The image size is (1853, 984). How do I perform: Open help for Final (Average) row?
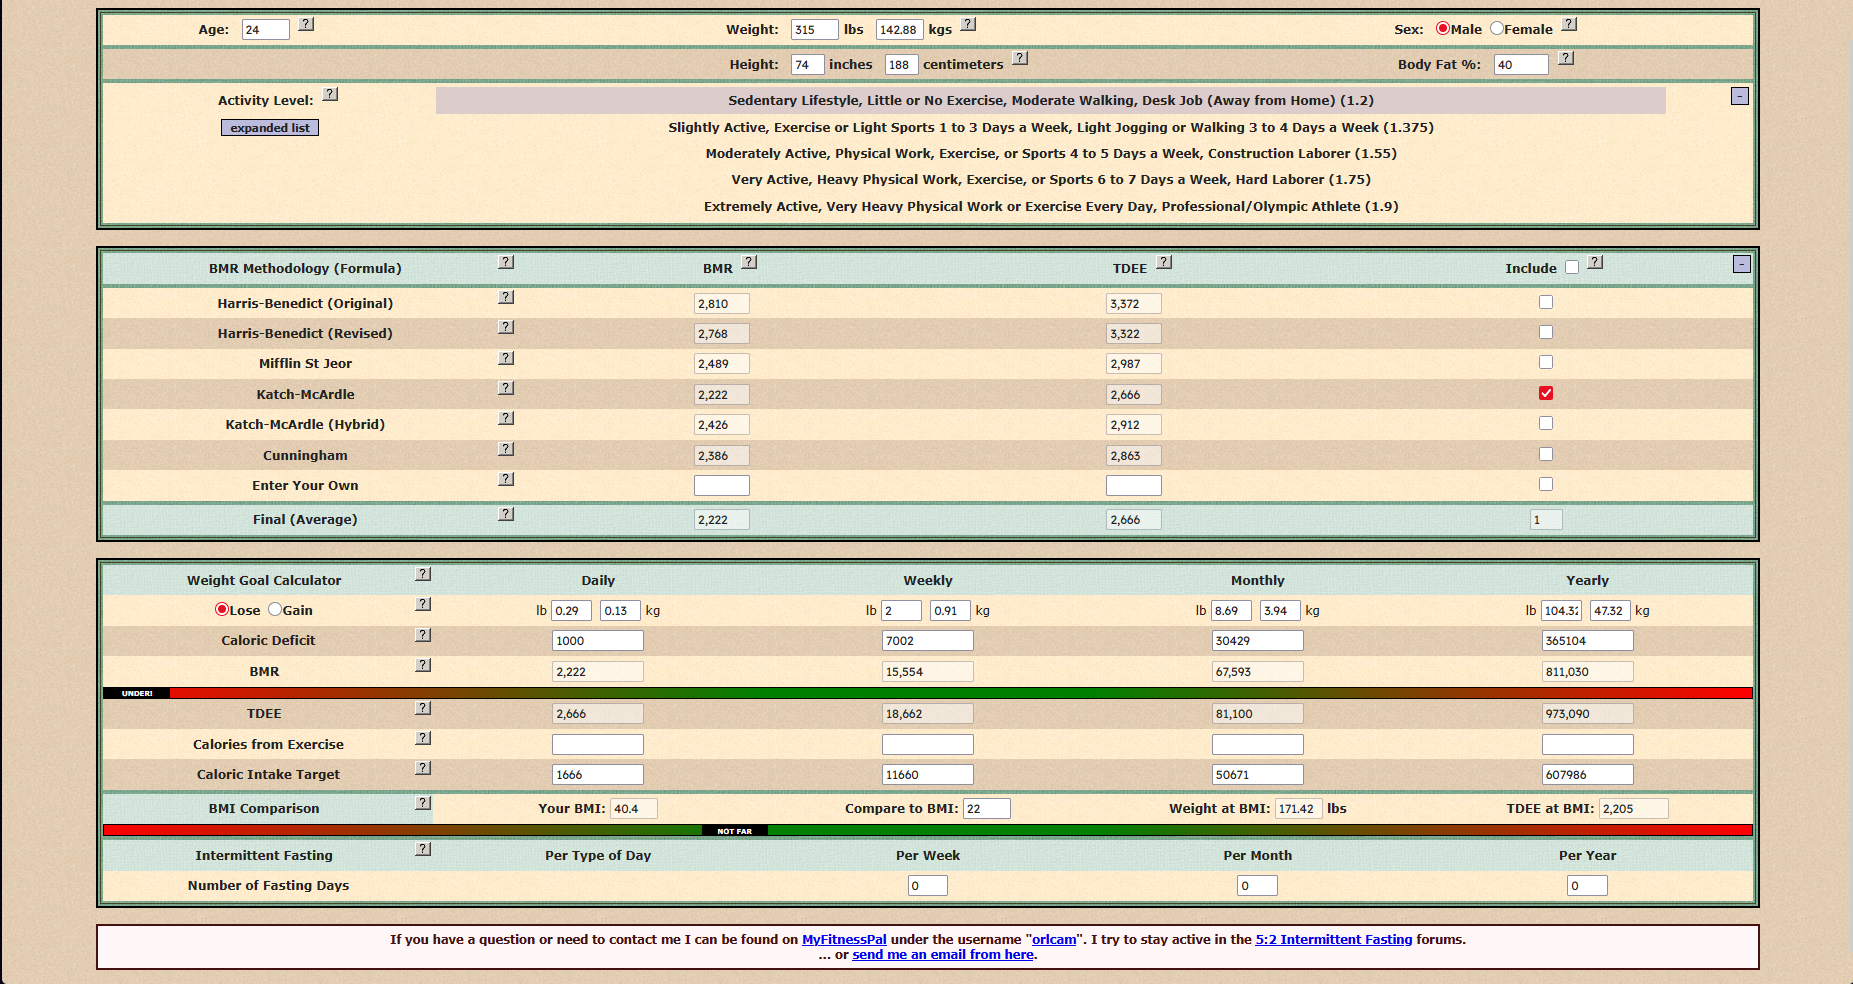[x=507, y=514]
